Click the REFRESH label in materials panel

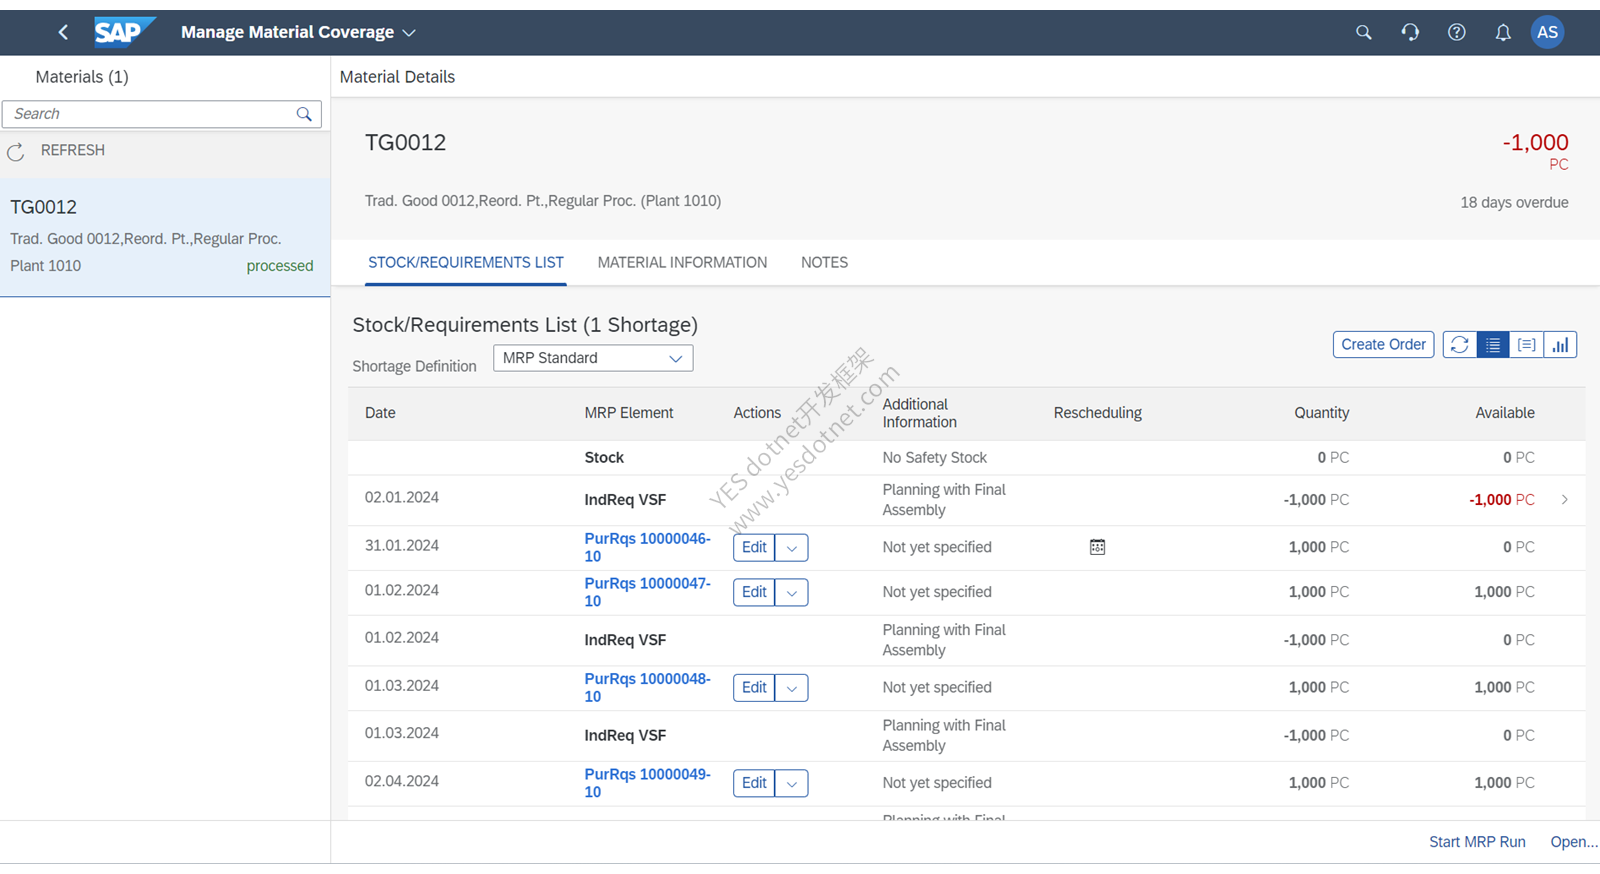tap(73, 150)
